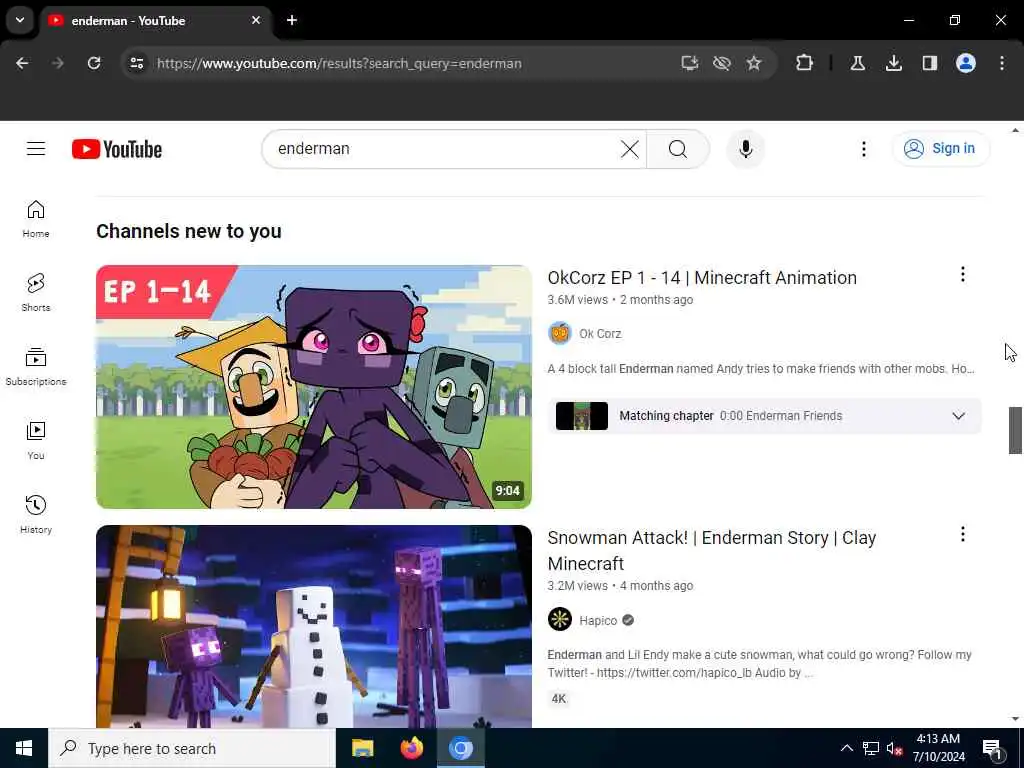Go to Home in the sidebar
Image resolution: width=1024 pixels, height=768 pixels.
point(36,219)
